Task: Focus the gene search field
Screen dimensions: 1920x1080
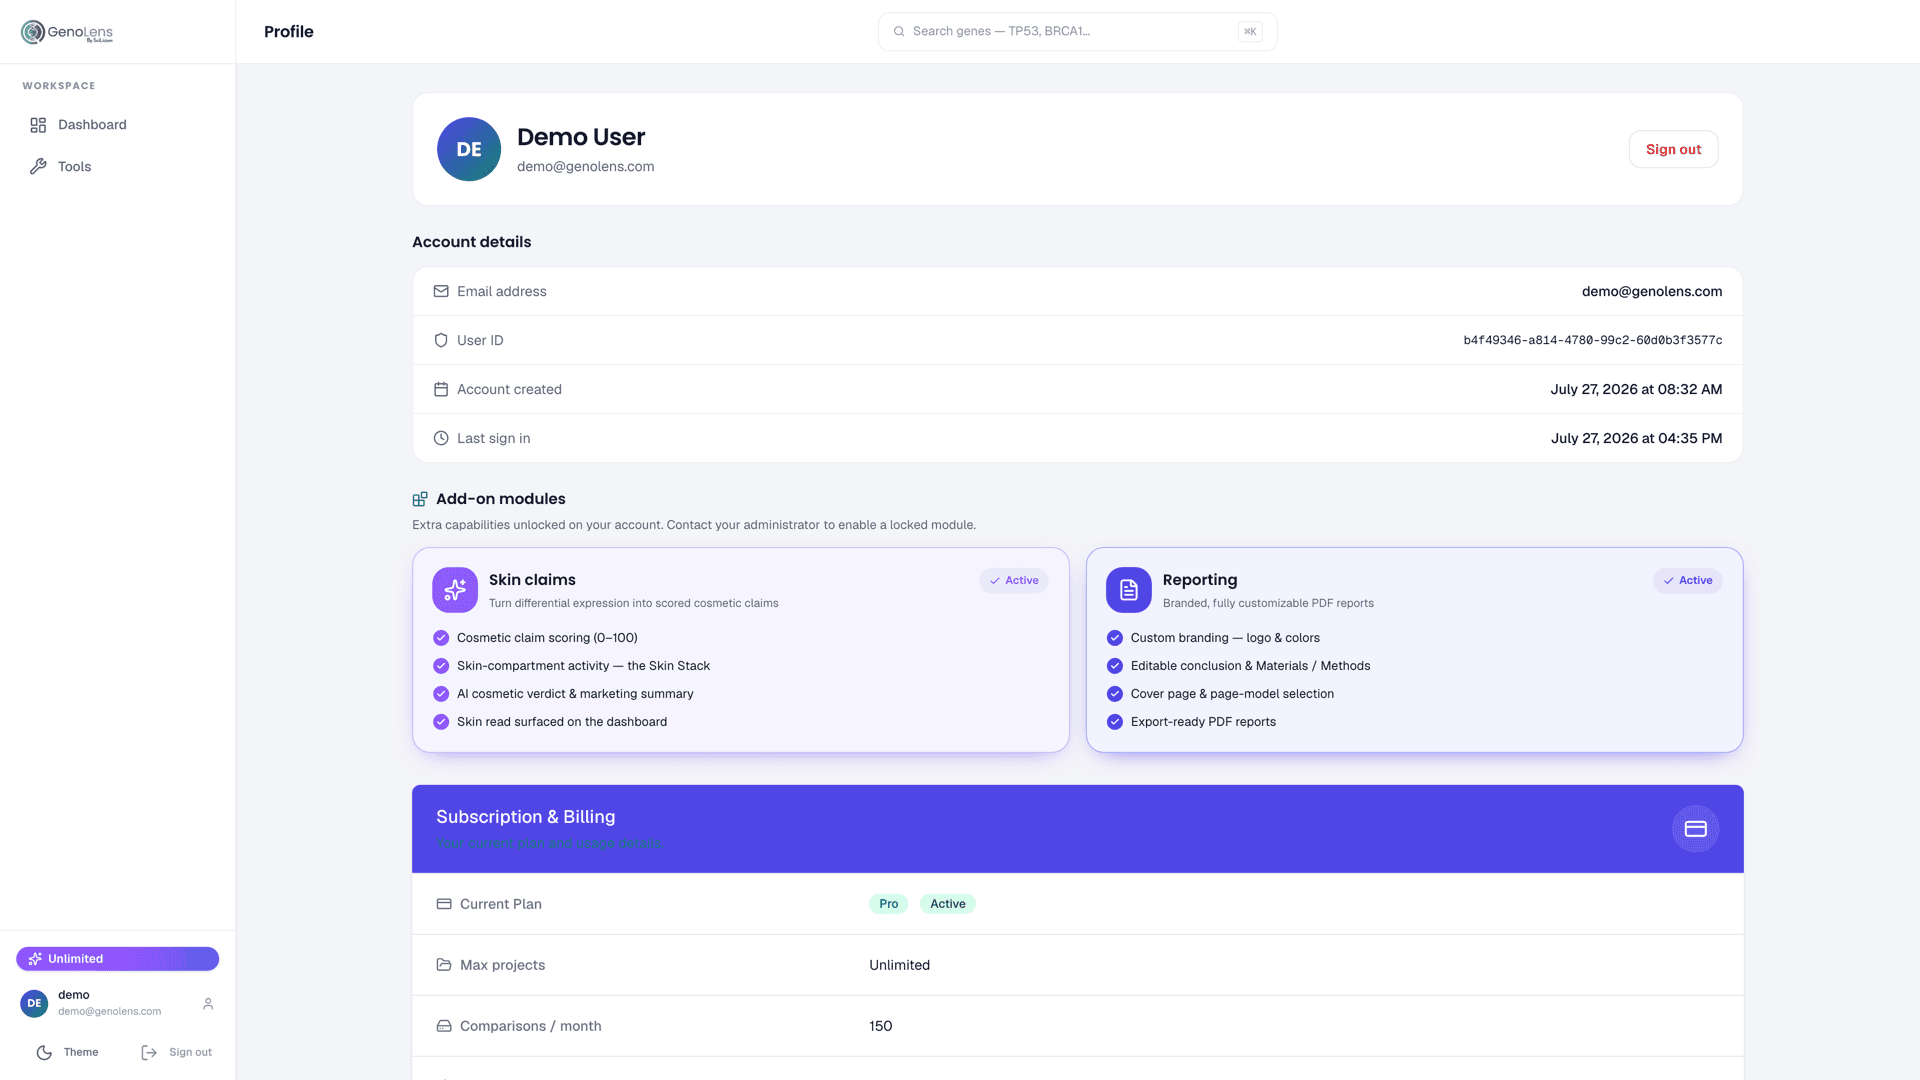Action: [1077, 32]
